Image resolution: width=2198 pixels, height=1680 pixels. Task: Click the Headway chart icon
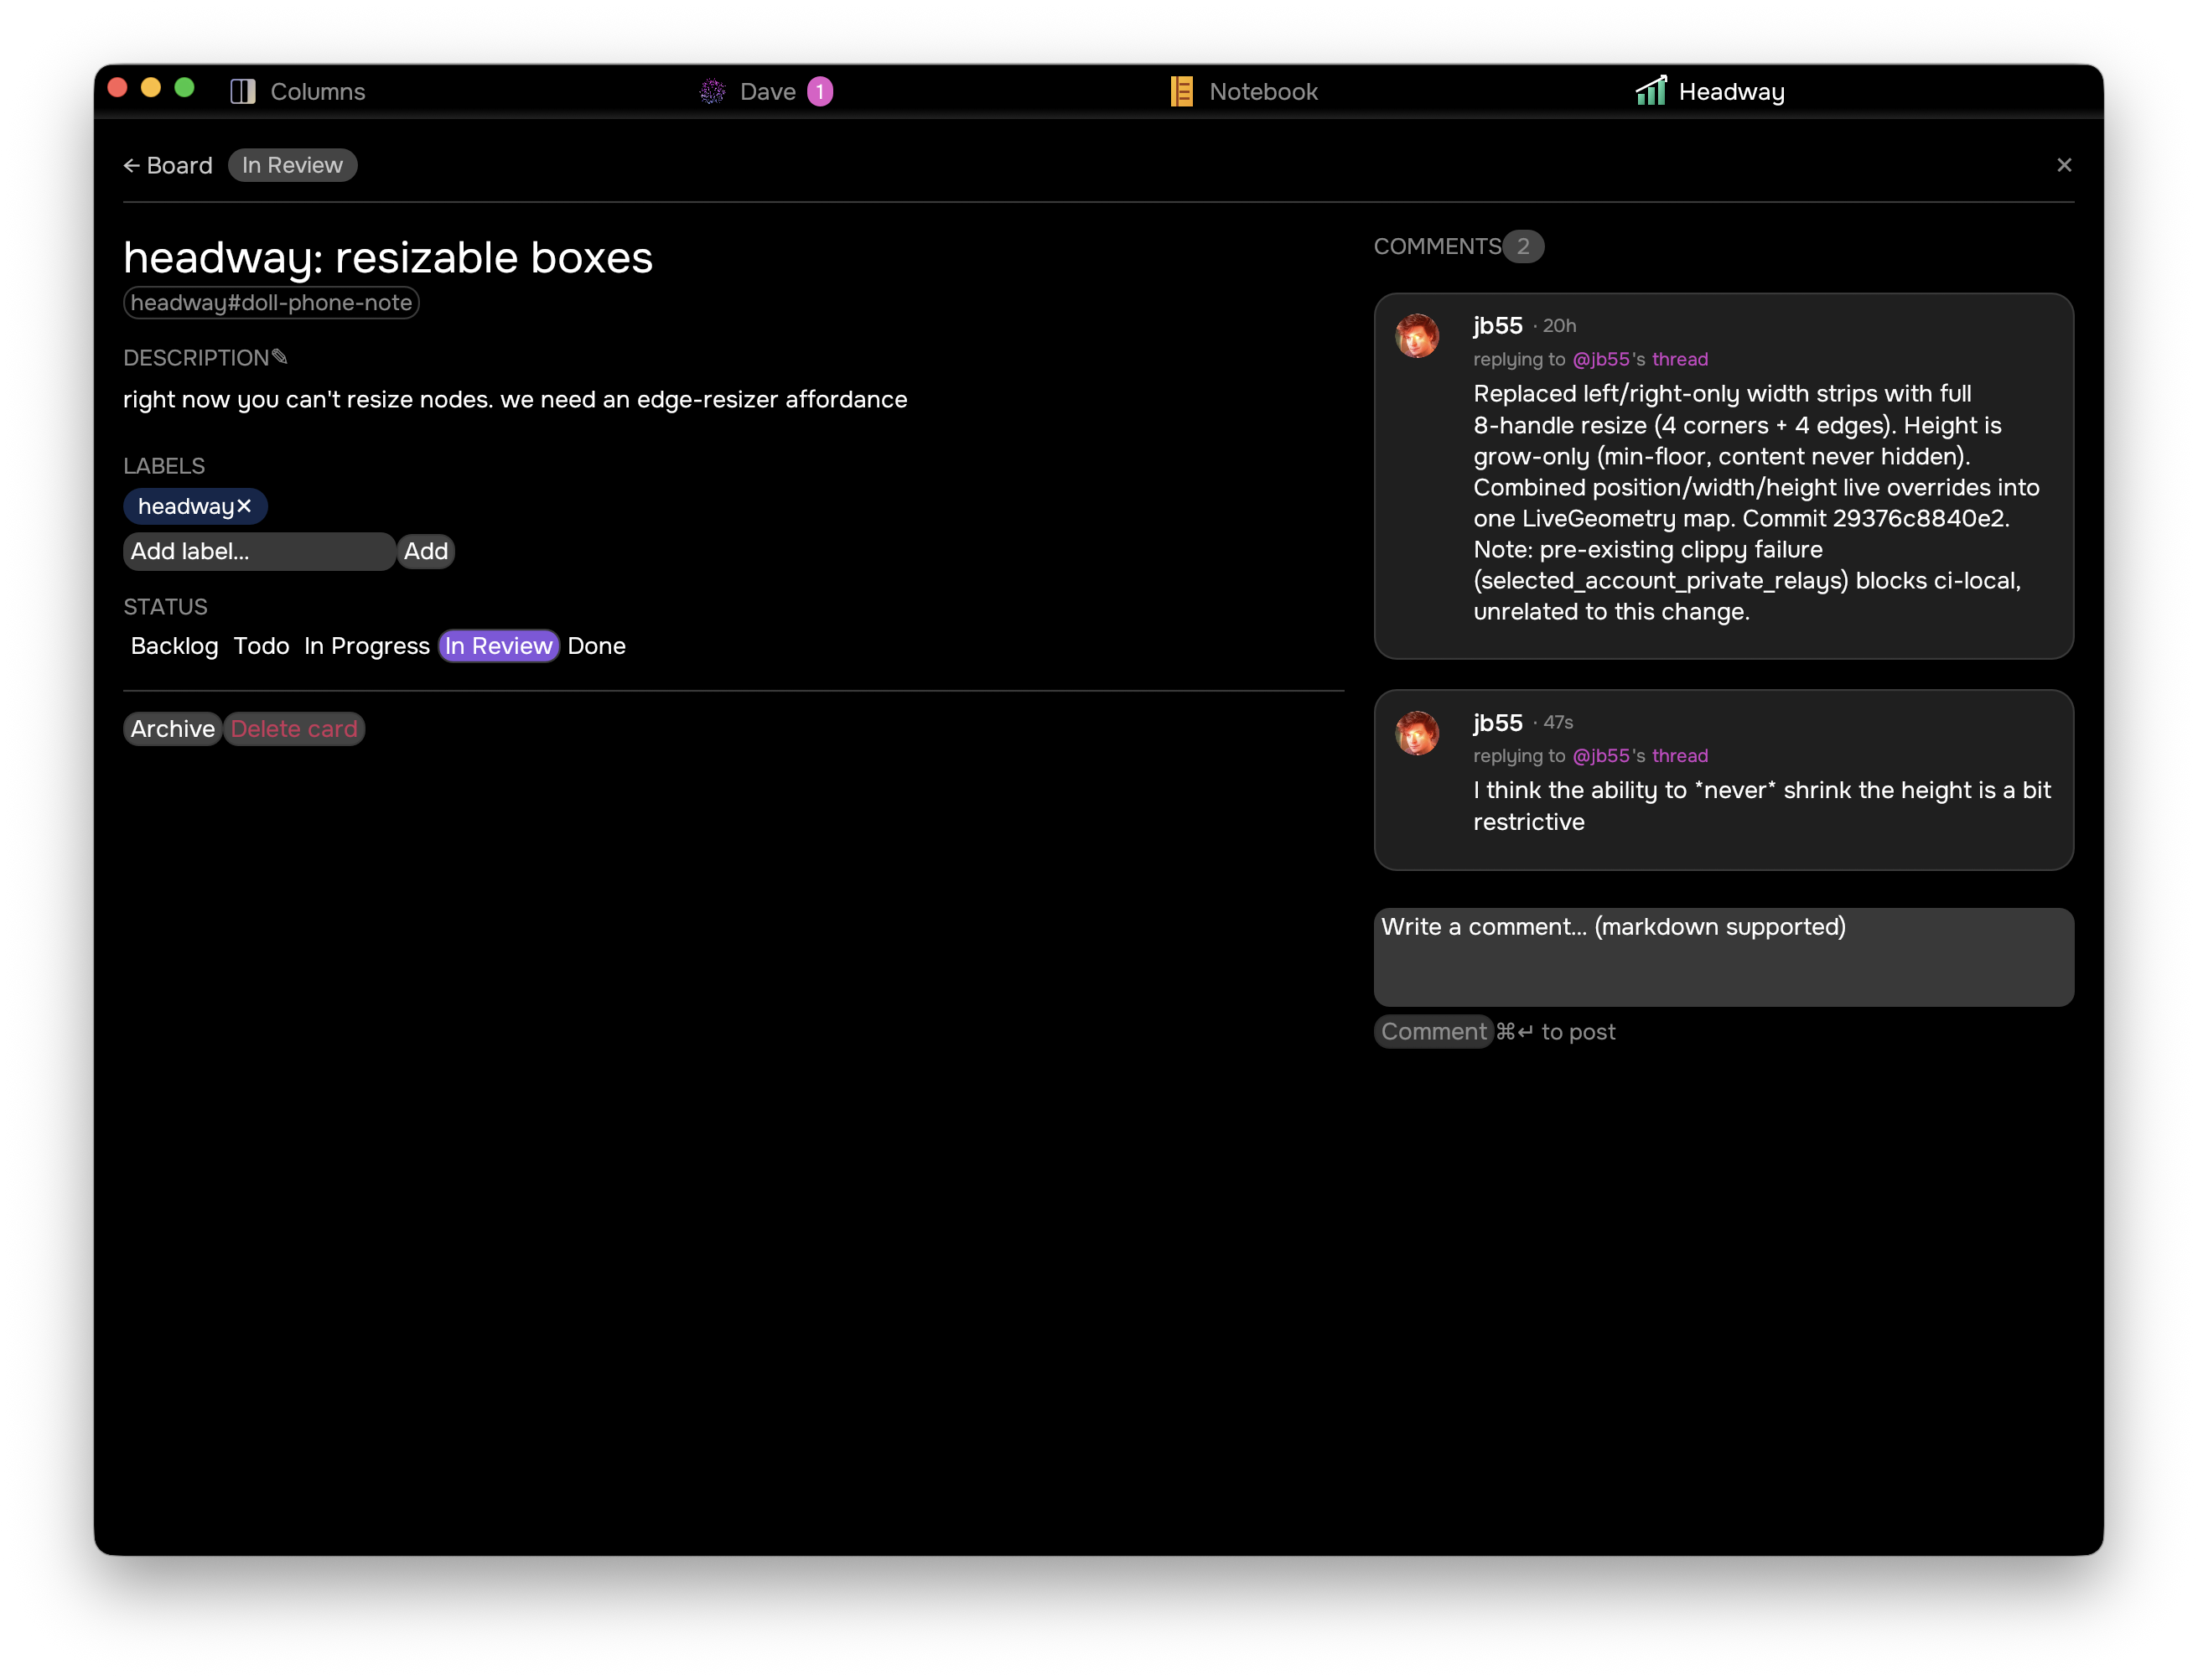pos(1651,90)
